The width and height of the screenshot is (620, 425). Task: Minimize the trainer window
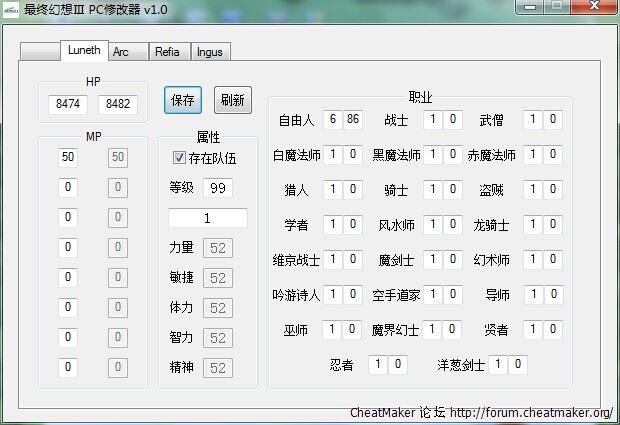530,8
